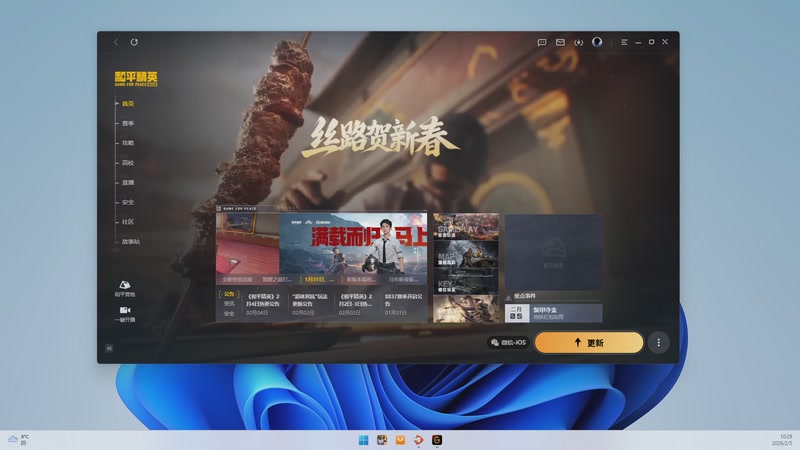
Task: Open the 02月03日 update announcement
Action: point(310,304)
